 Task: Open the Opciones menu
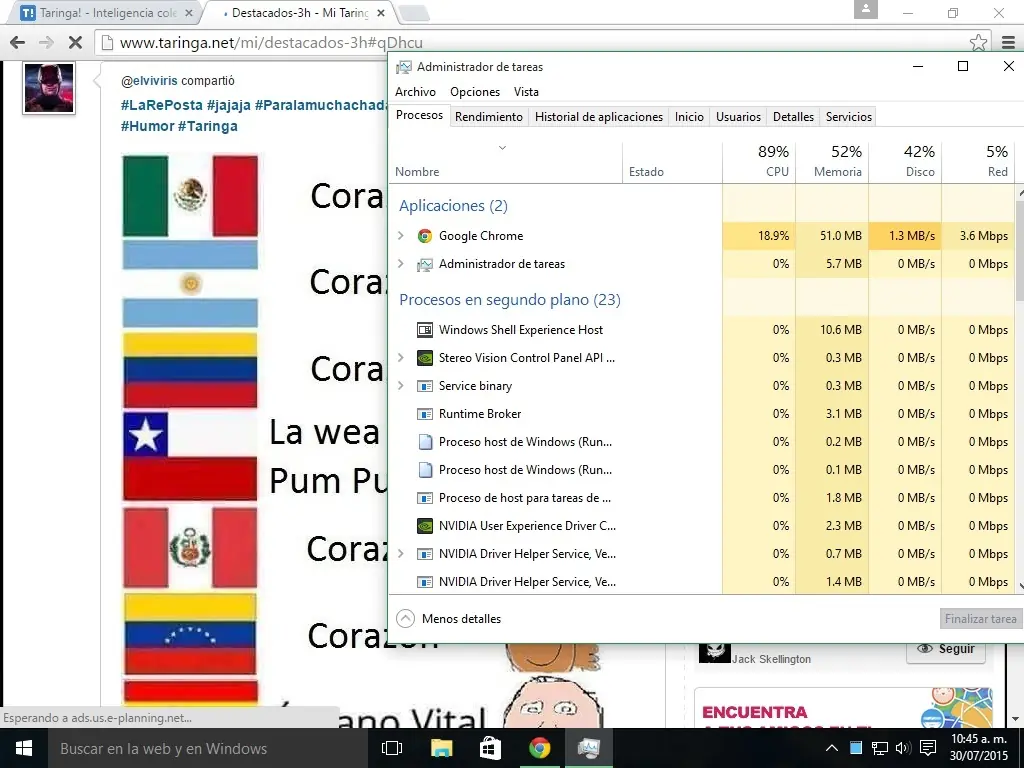[475, 92]
